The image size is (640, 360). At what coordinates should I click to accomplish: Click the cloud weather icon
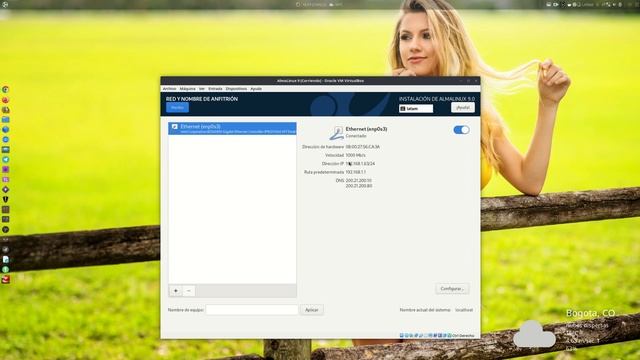pyautogui.click(x=534, y=334)
